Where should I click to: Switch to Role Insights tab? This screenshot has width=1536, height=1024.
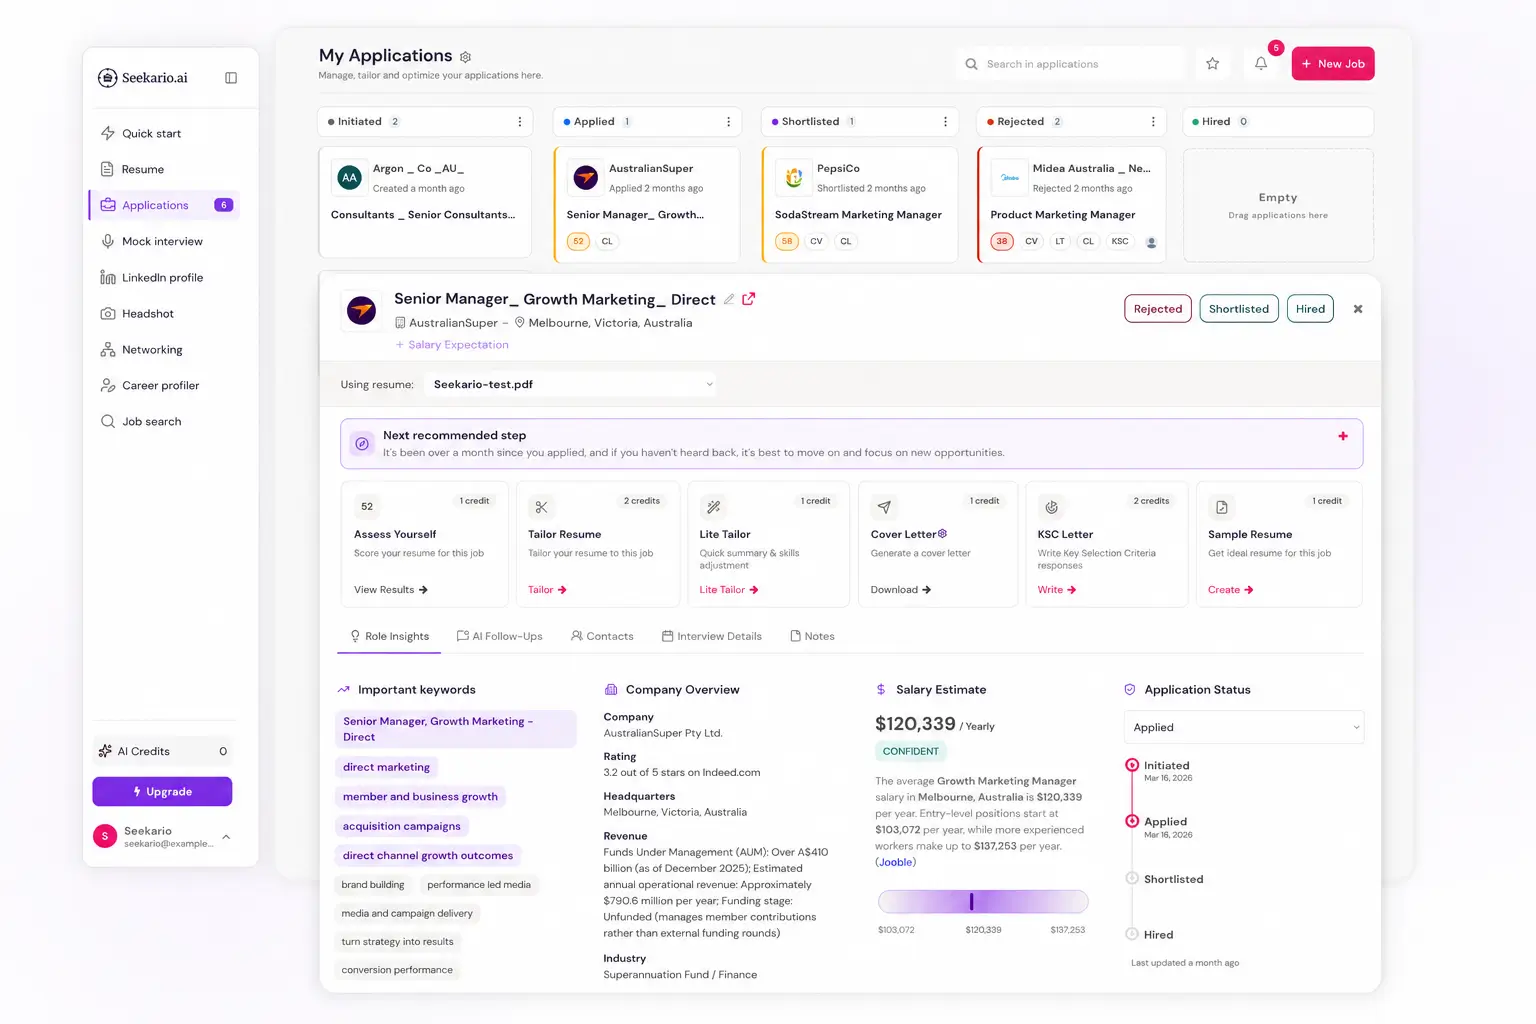389,636
